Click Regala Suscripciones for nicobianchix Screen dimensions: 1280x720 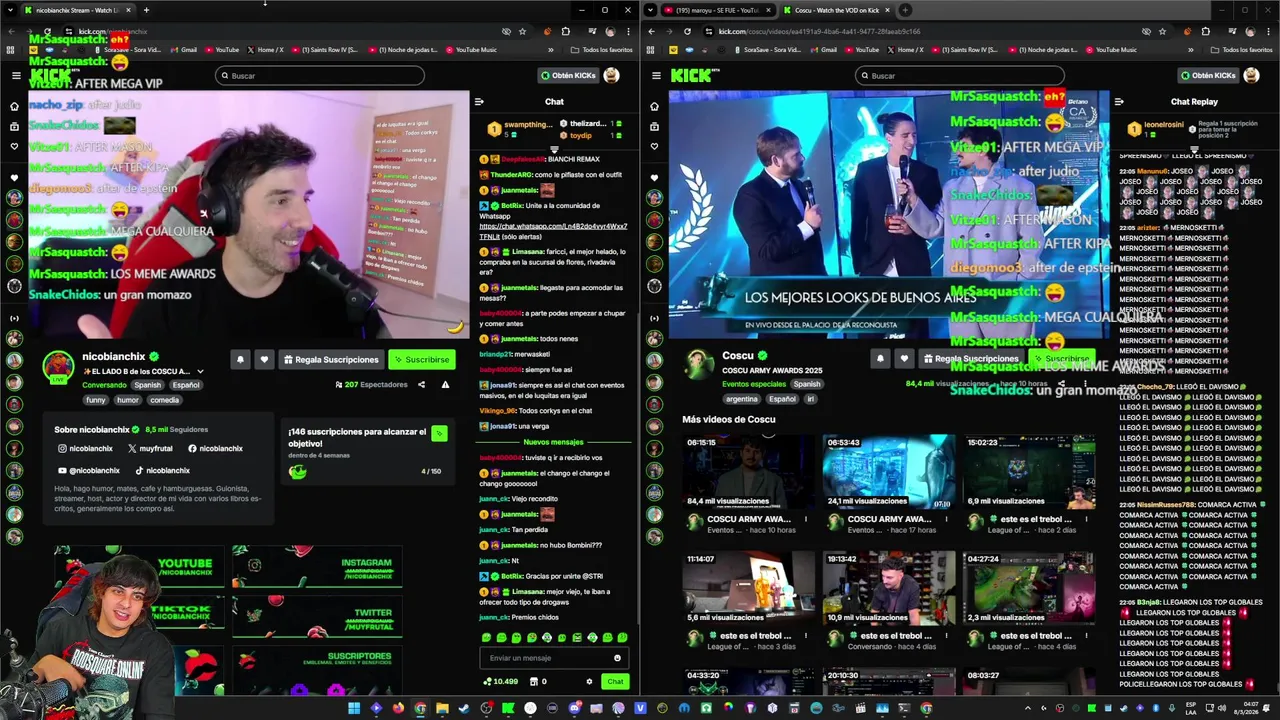tap(331, 359)
